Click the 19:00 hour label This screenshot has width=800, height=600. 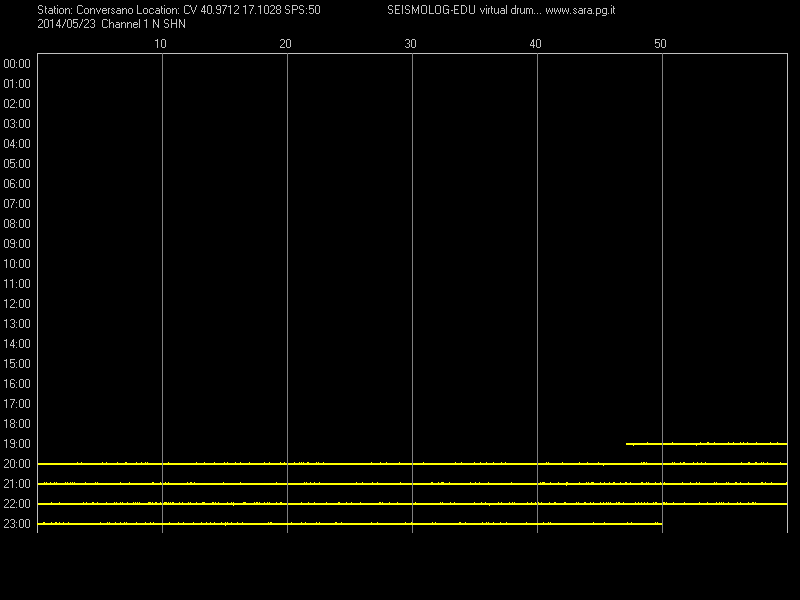[17, 444]
